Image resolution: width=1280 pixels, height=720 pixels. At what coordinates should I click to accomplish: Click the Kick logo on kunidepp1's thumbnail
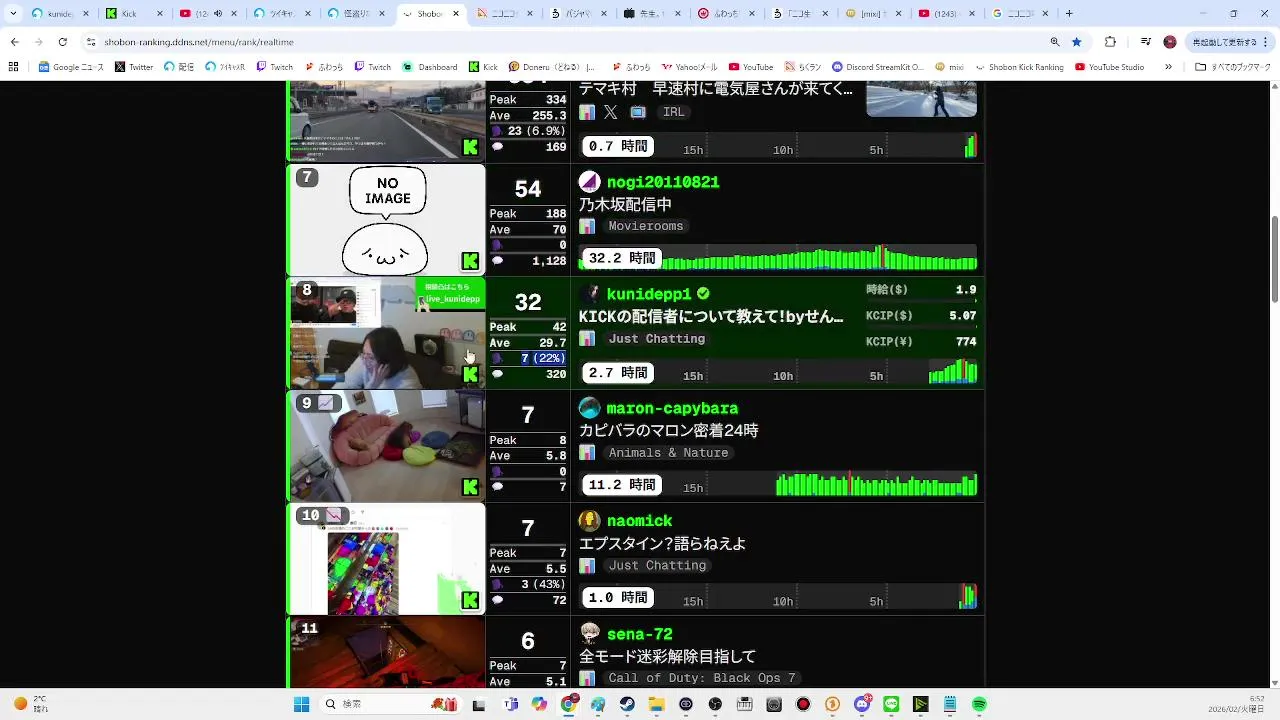[x=470, y=374]
